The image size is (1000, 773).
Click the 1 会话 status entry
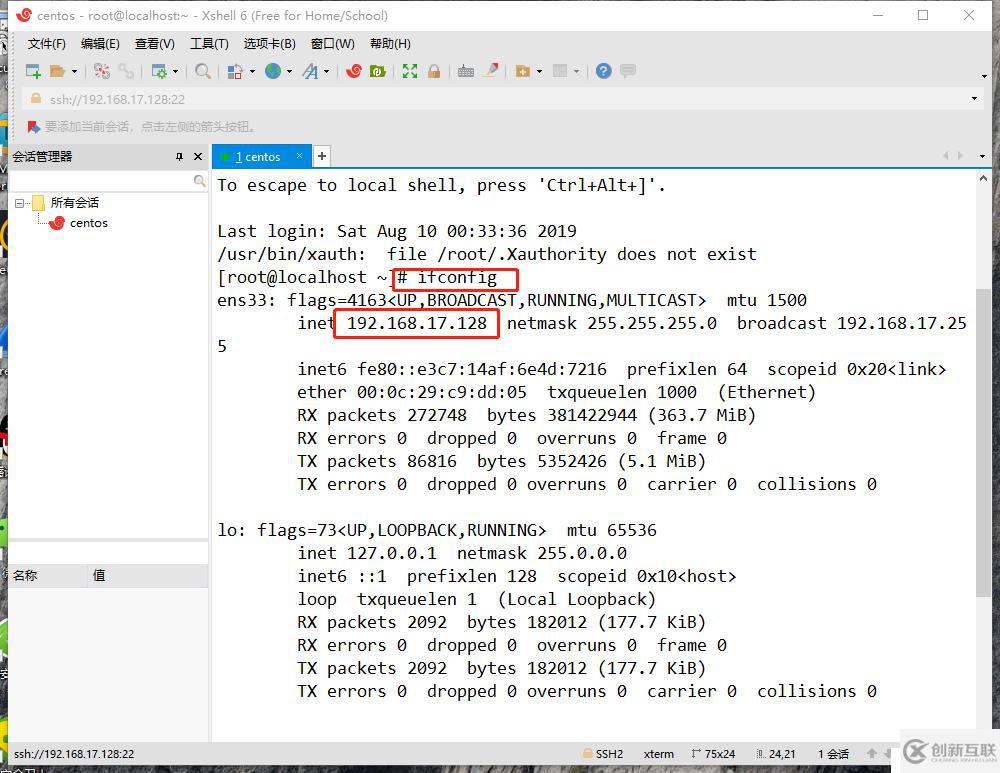833,754
